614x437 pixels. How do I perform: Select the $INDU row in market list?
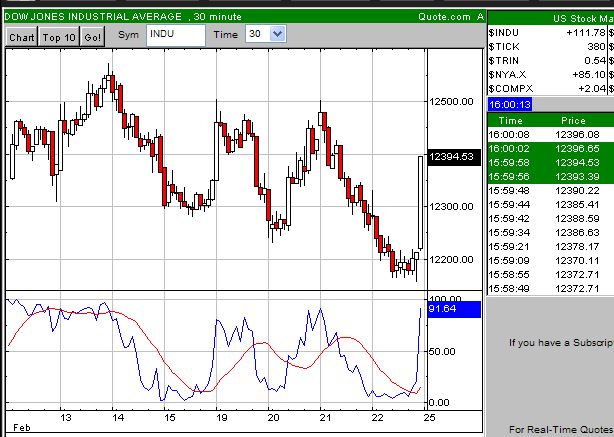[550, 35]
